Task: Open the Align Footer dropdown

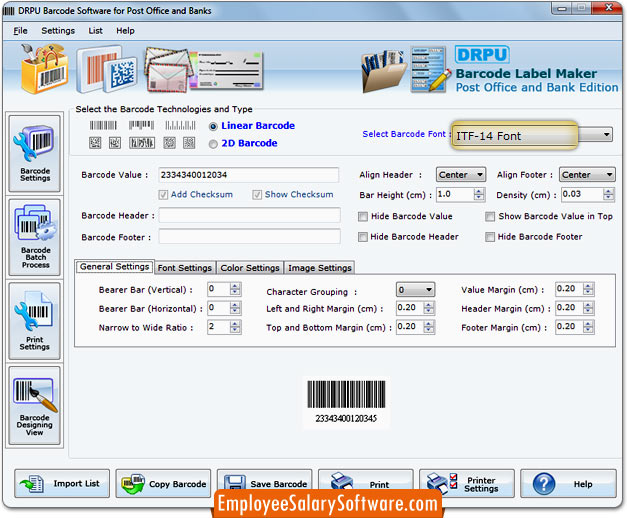Action: [x=587, y=175]
